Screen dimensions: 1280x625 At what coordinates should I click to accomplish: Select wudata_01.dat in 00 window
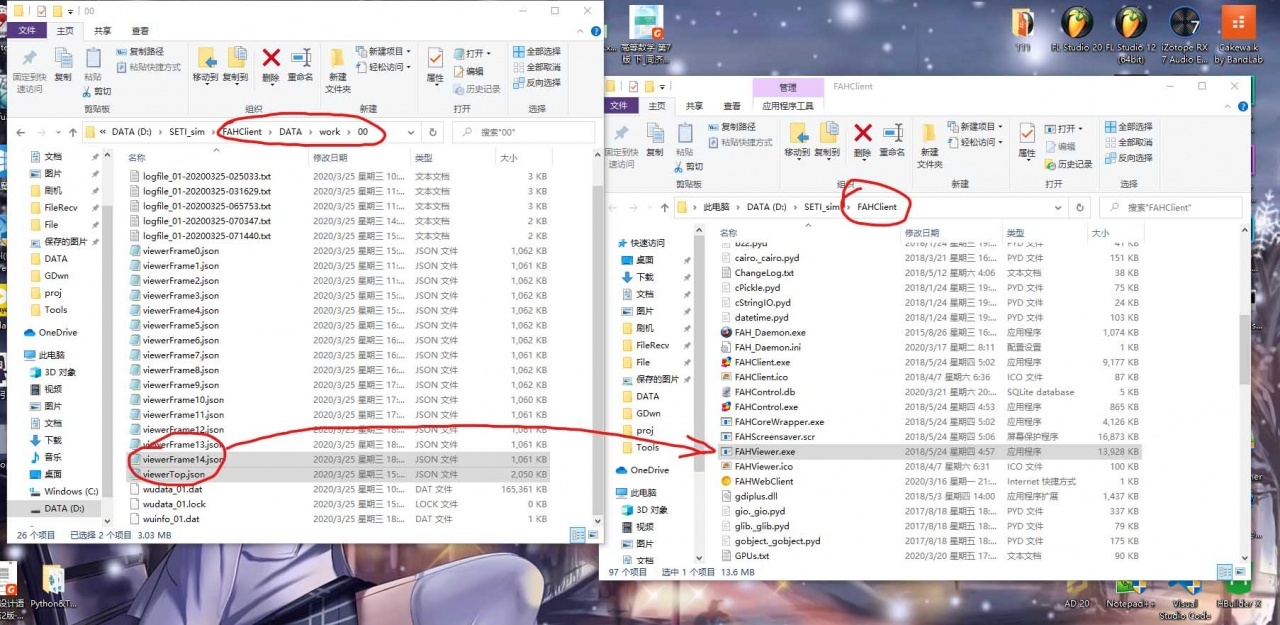click(x=339, y=489)
